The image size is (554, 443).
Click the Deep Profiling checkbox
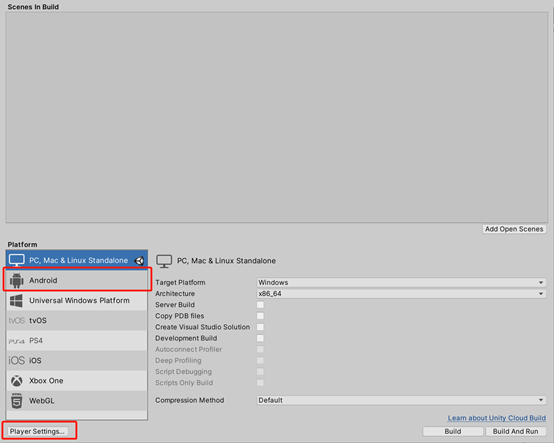click(260, 360)
